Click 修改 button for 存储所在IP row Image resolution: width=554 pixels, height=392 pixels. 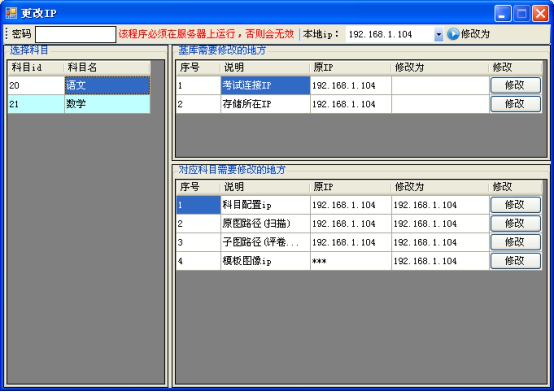pyautogui.click(x=515, y=104)
